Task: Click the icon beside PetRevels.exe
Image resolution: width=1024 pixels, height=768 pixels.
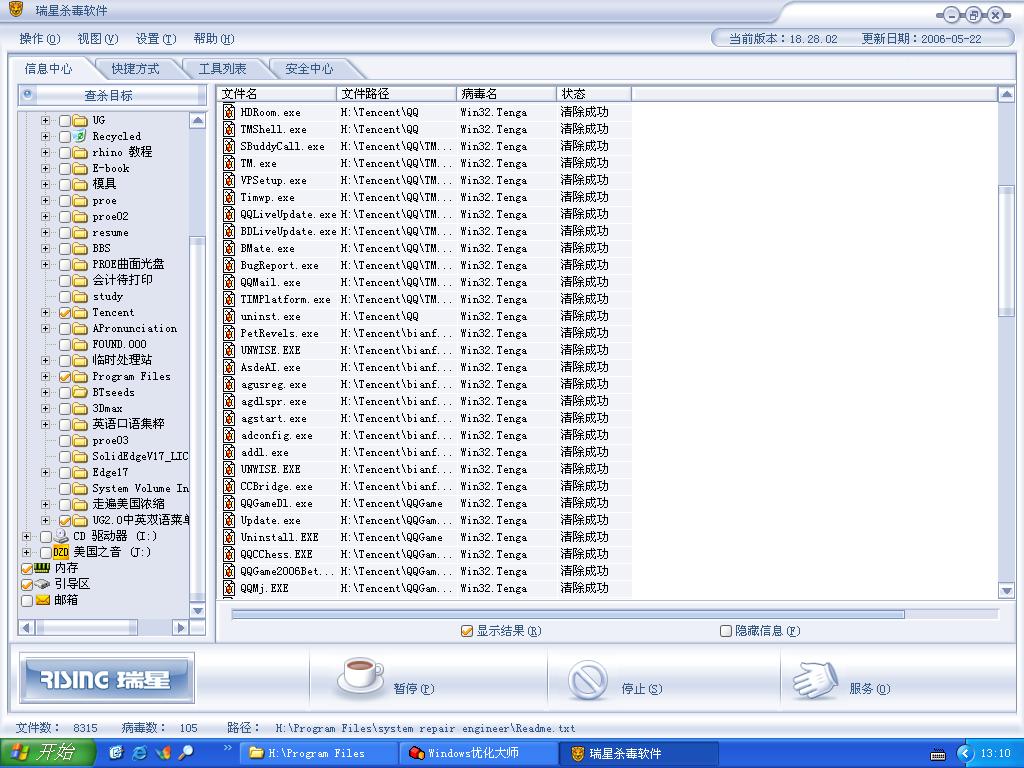Action: 229,332
